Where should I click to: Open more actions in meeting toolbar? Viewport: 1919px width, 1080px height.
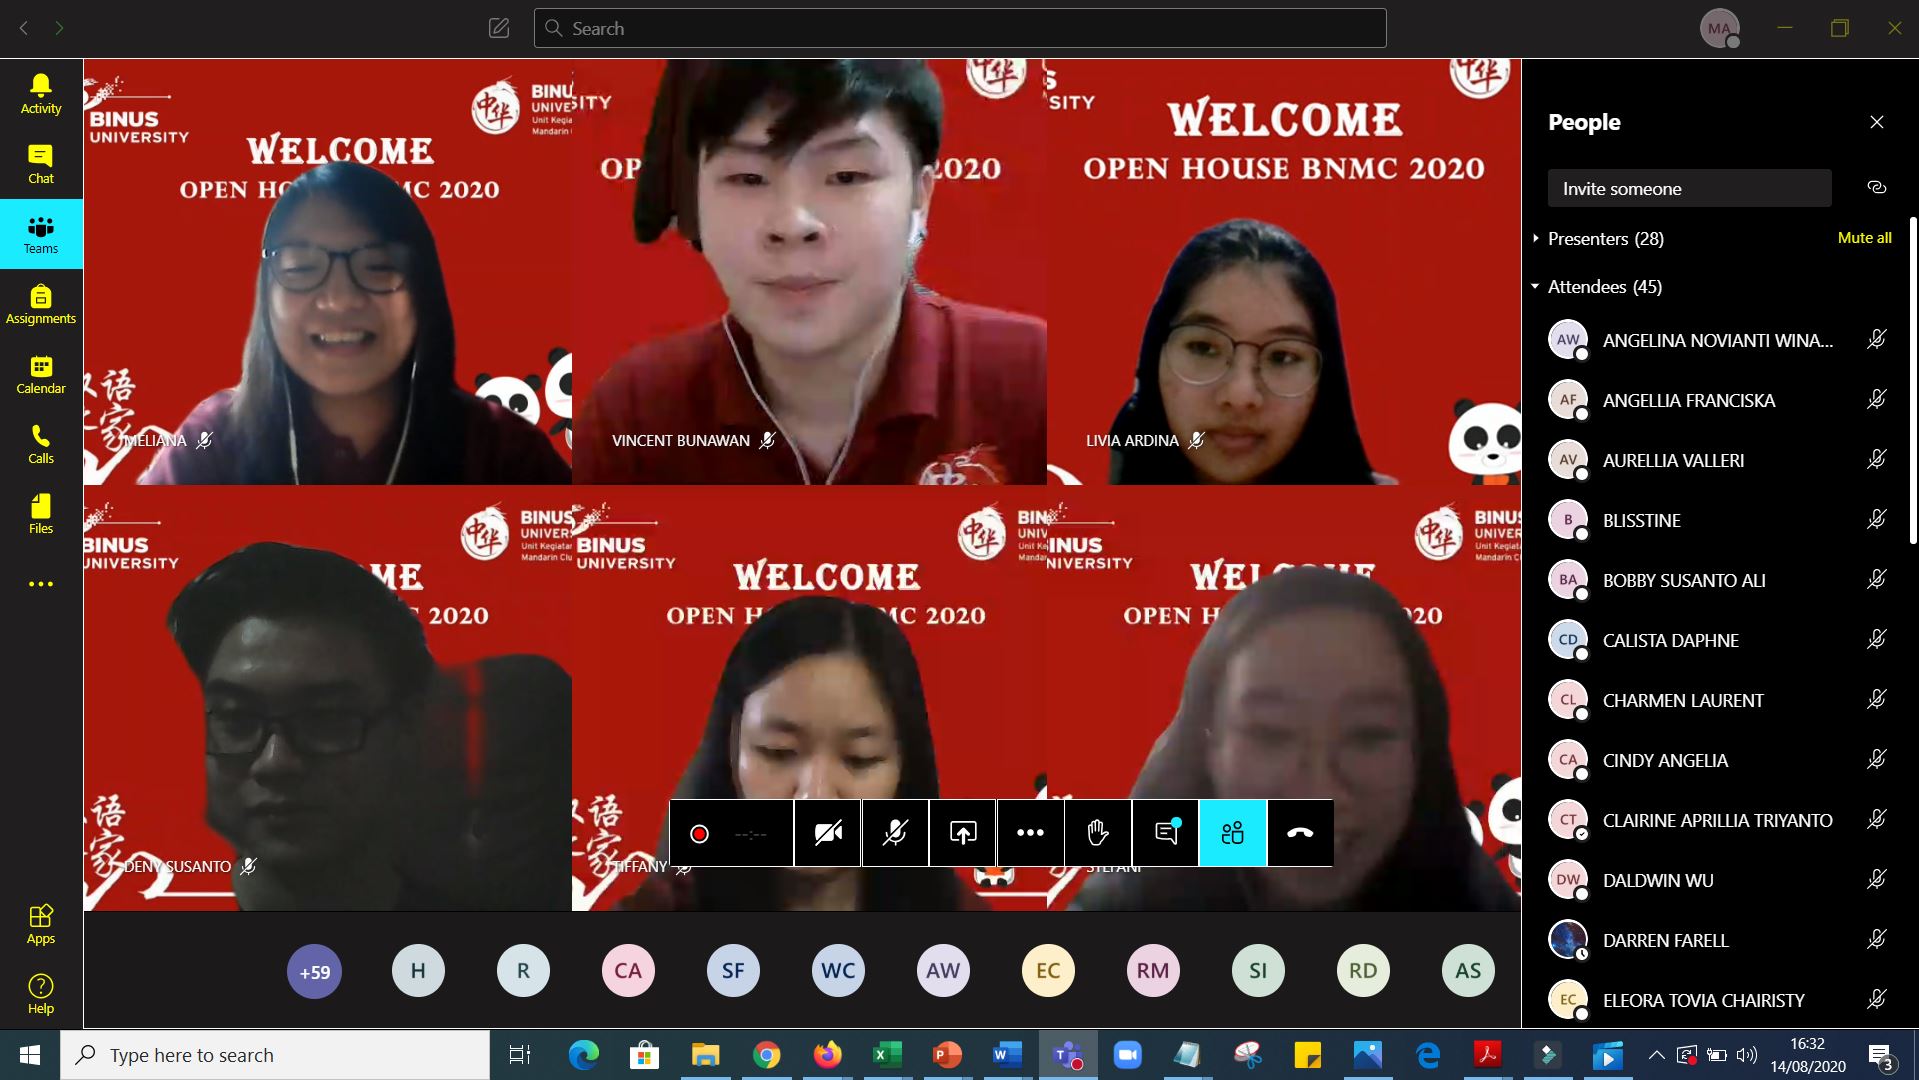[1030, 833]
